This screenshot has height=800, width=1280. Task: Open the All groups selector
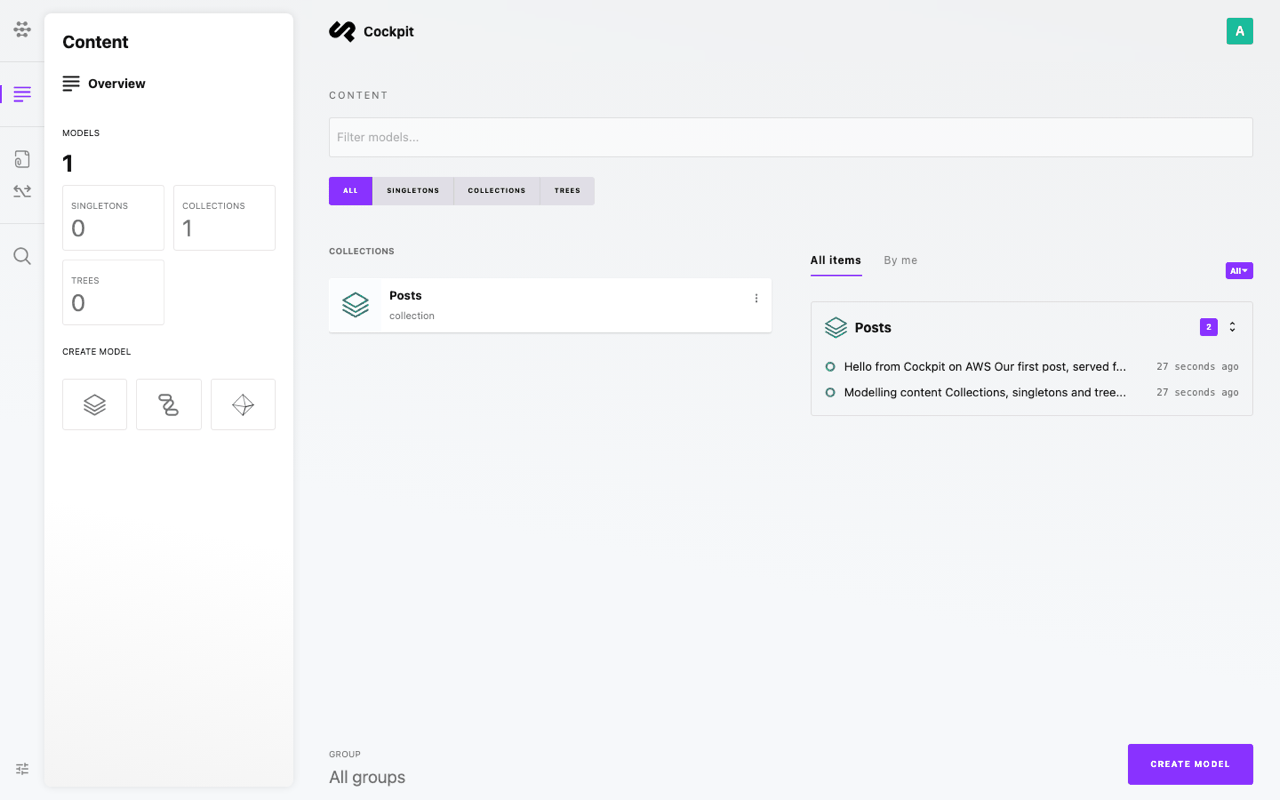pyautogui.click(x=367, y=777)
